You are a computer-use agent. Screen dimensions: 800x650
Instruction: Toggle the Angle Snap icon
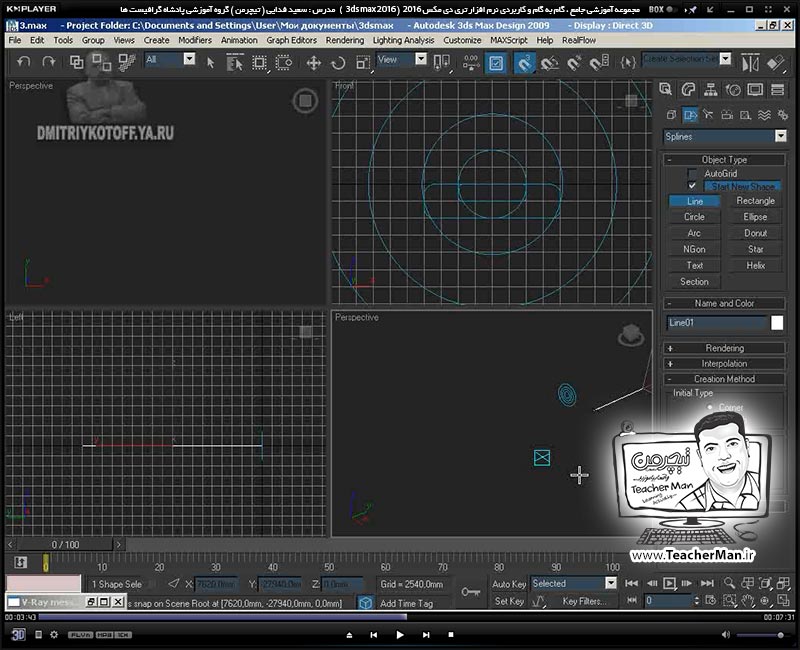pyautogui.click(x=549, y=63)
